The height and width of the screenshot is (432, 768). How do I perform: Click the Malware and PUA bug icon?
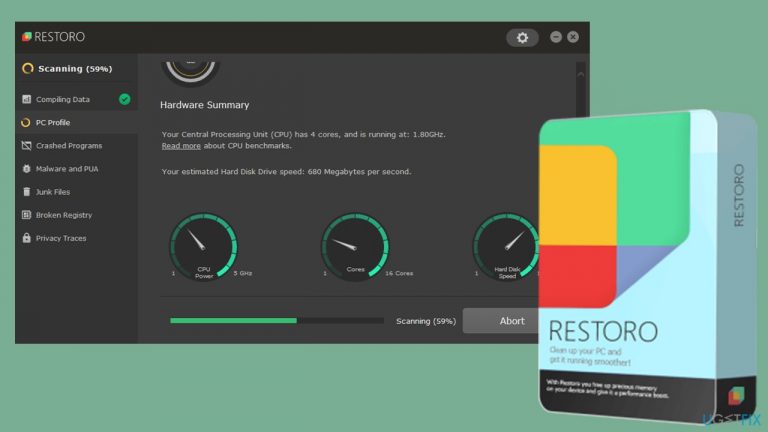[26, 168]
